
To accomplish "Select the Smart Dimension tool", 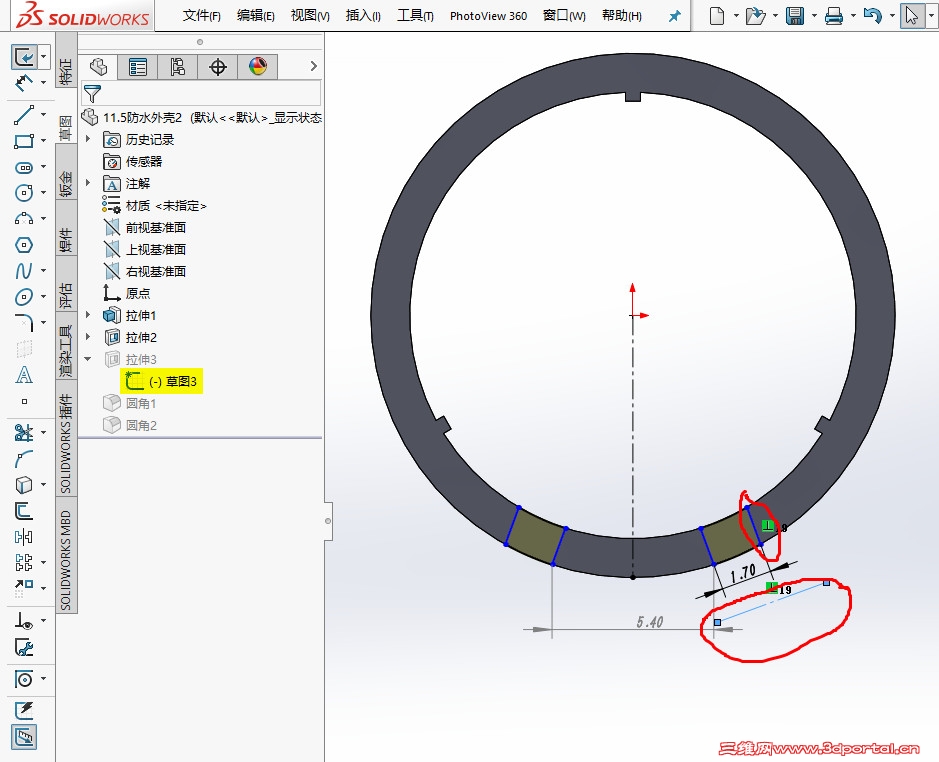I will (x=23, y=82).
